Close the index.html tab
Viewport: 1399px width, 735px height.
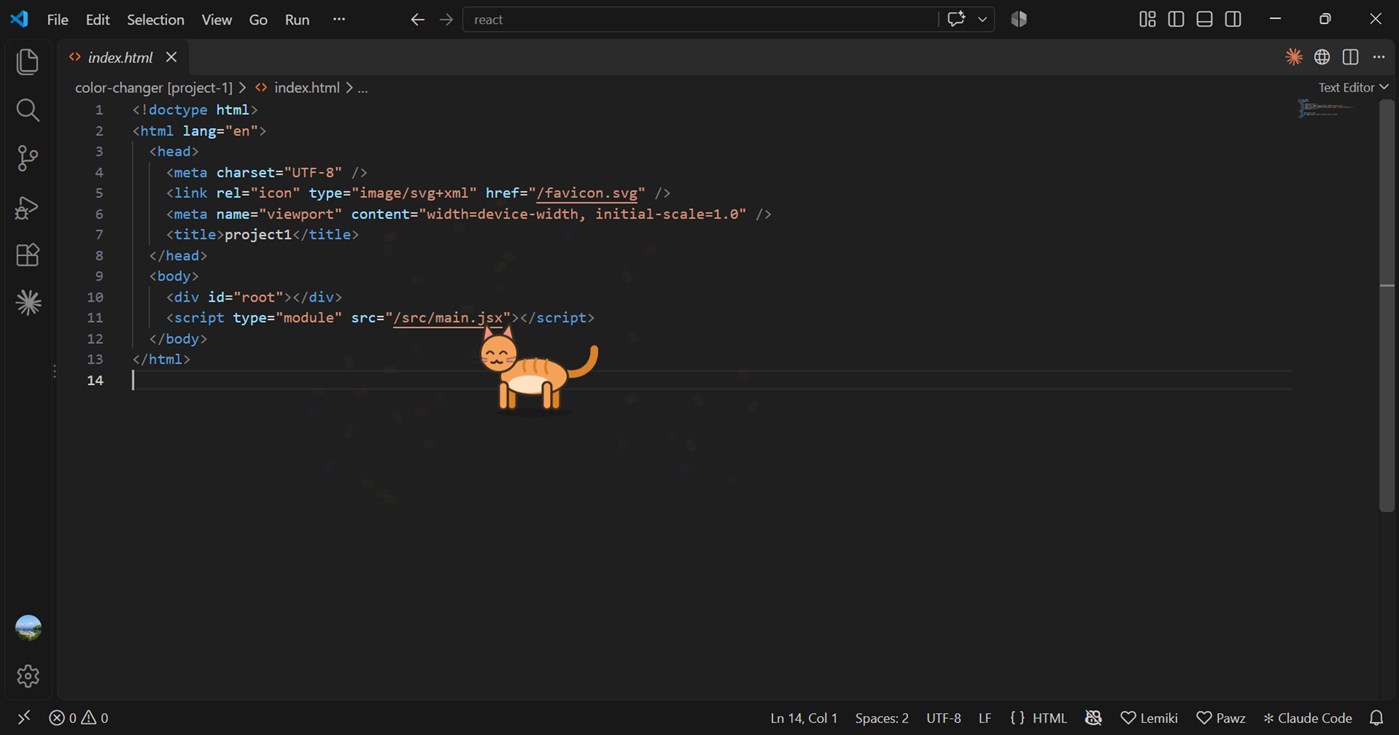coord(171,57)
